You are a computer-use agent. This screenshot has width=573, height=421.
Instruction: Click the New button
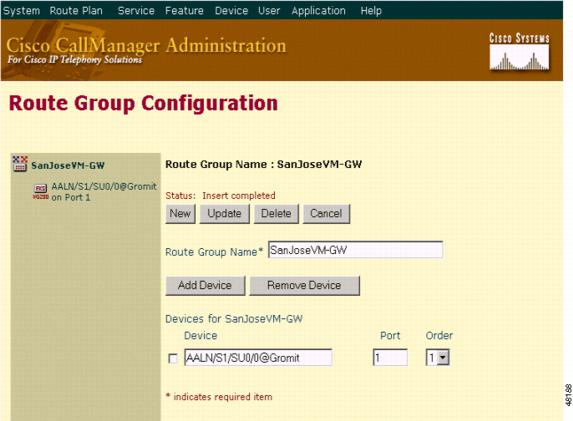[180, 213]
